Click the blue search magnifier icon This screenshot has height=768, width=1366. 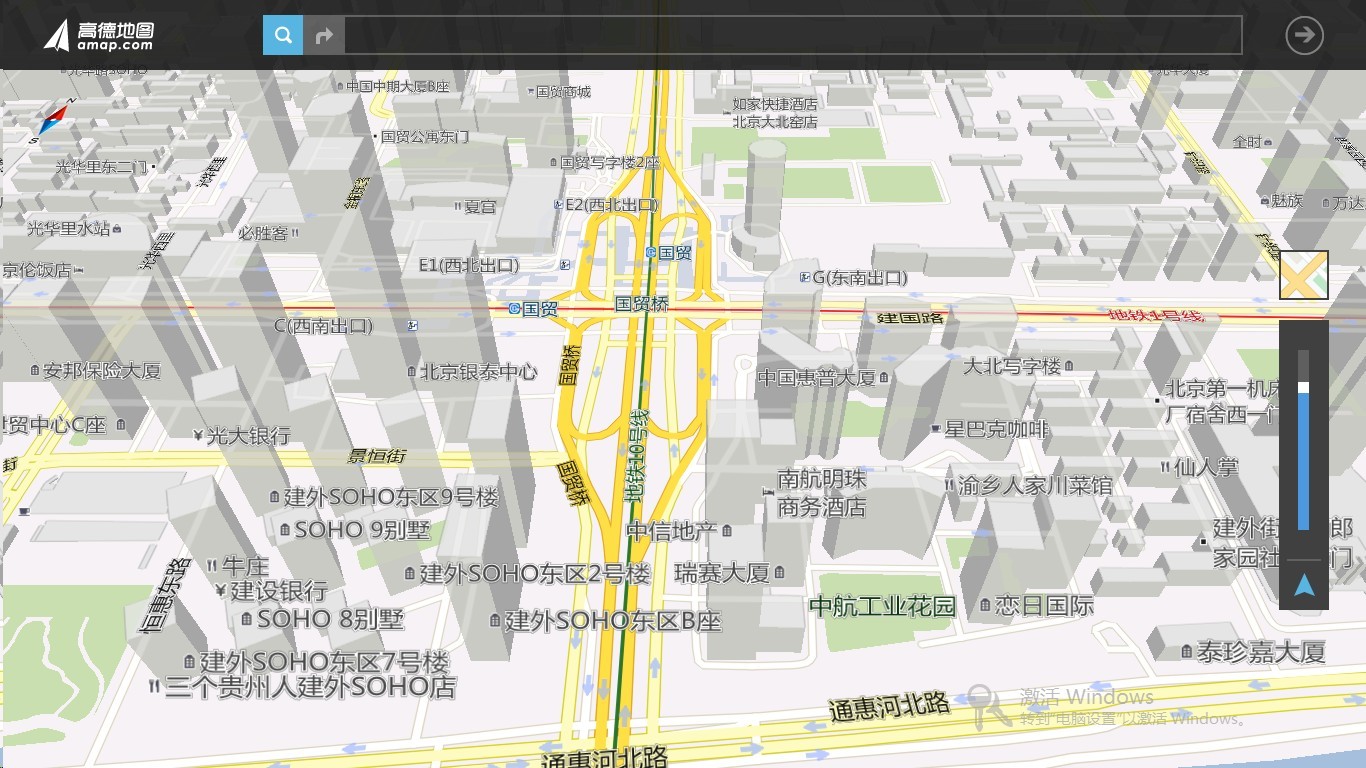282,34
